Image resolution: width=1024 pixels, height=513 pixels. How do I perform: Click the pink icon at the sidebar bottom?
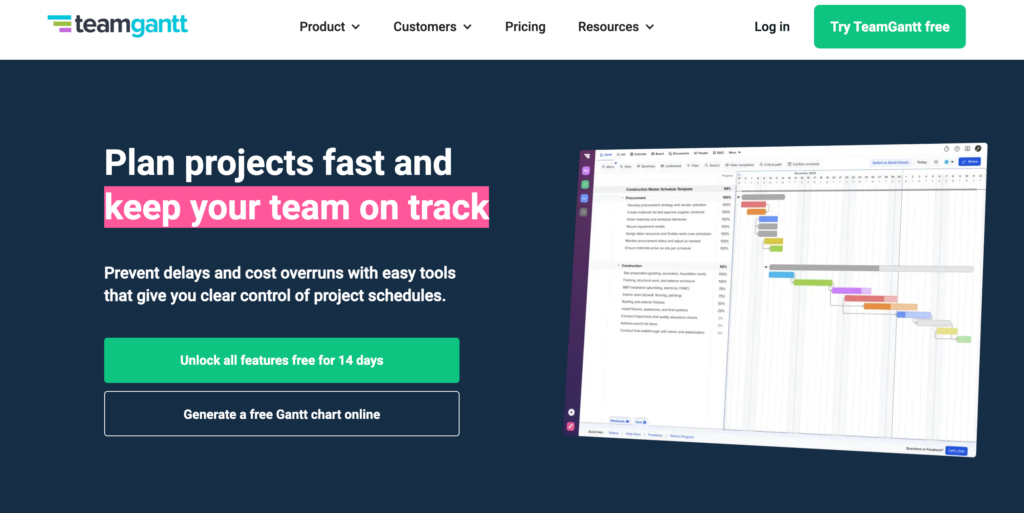tap(571, 426)
